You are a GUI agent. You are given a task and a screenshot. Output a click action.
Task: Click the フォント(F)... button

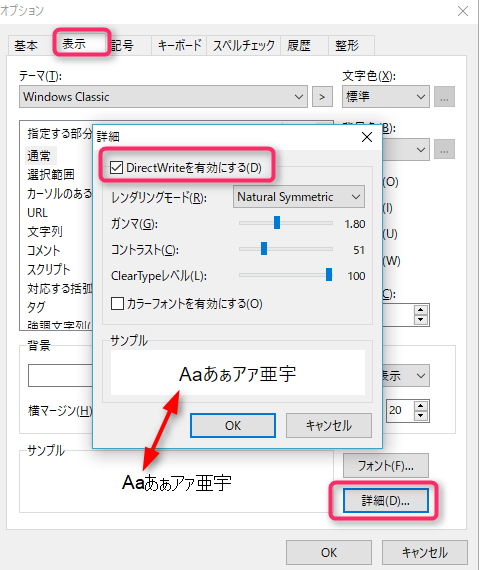(386, 466)
